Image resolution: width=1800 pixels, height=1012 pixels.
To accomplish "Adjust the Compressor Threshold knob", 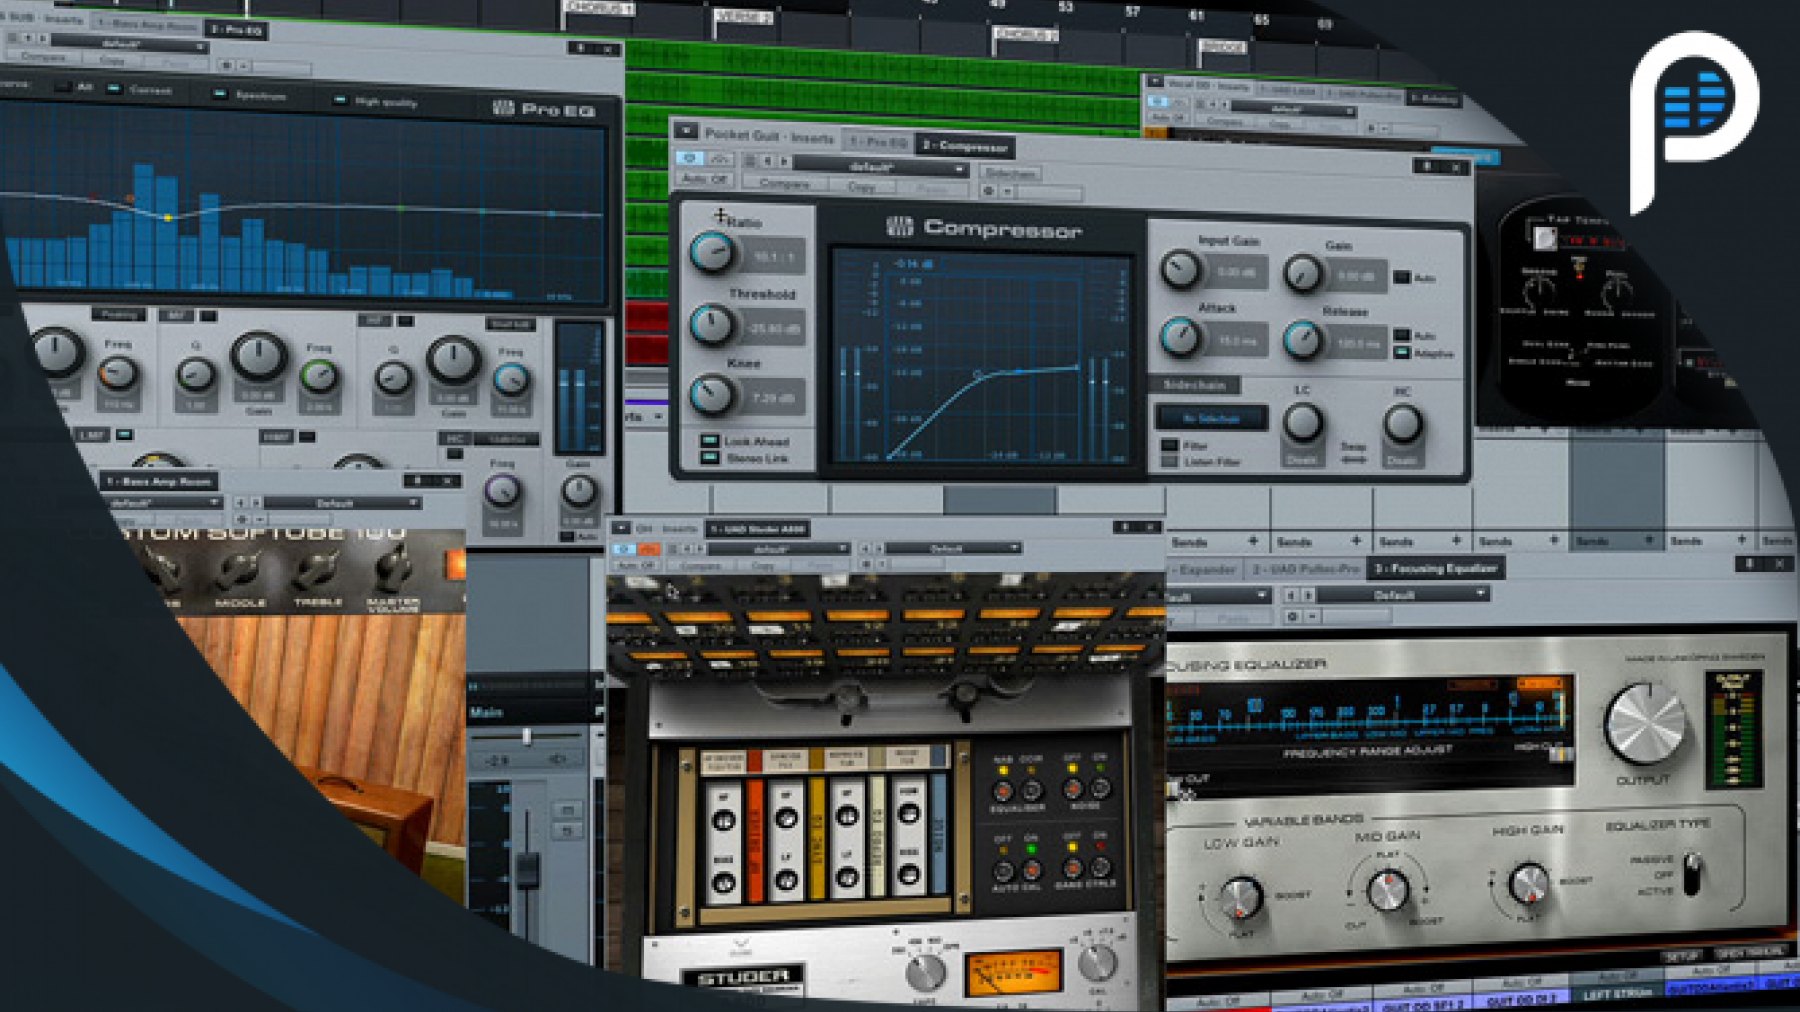I will click(x=712, y=325).
